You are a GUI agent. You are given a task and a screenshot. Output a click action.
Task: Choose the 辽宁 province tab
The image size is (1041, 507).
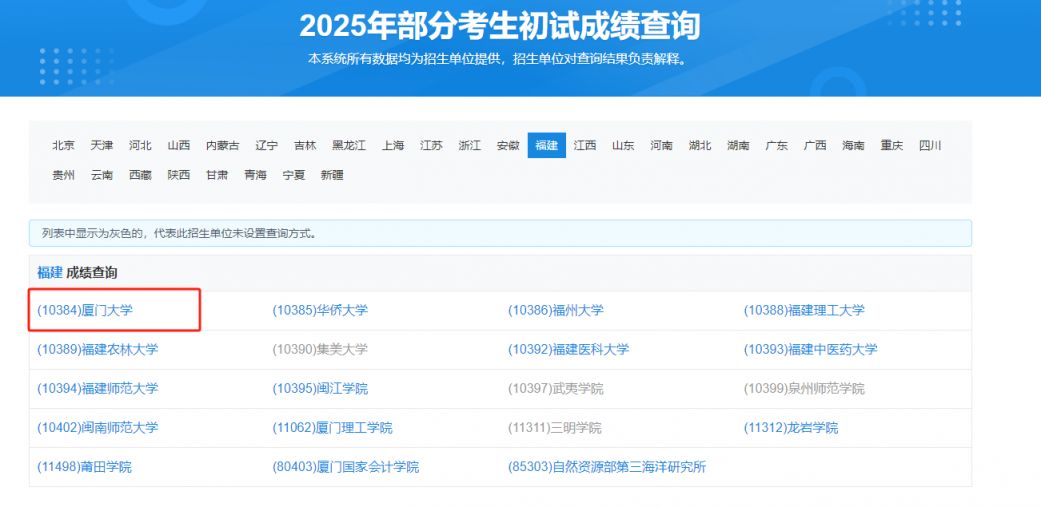266,145
